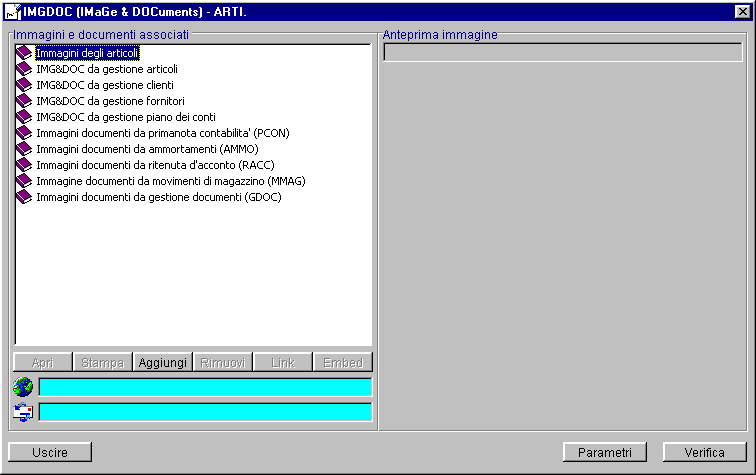Select Immagine documenti da movimenti di magazzino (MMAG)
Image resolution: width=756 pixels, height=475 pixels.
click(x=170, y=181)
